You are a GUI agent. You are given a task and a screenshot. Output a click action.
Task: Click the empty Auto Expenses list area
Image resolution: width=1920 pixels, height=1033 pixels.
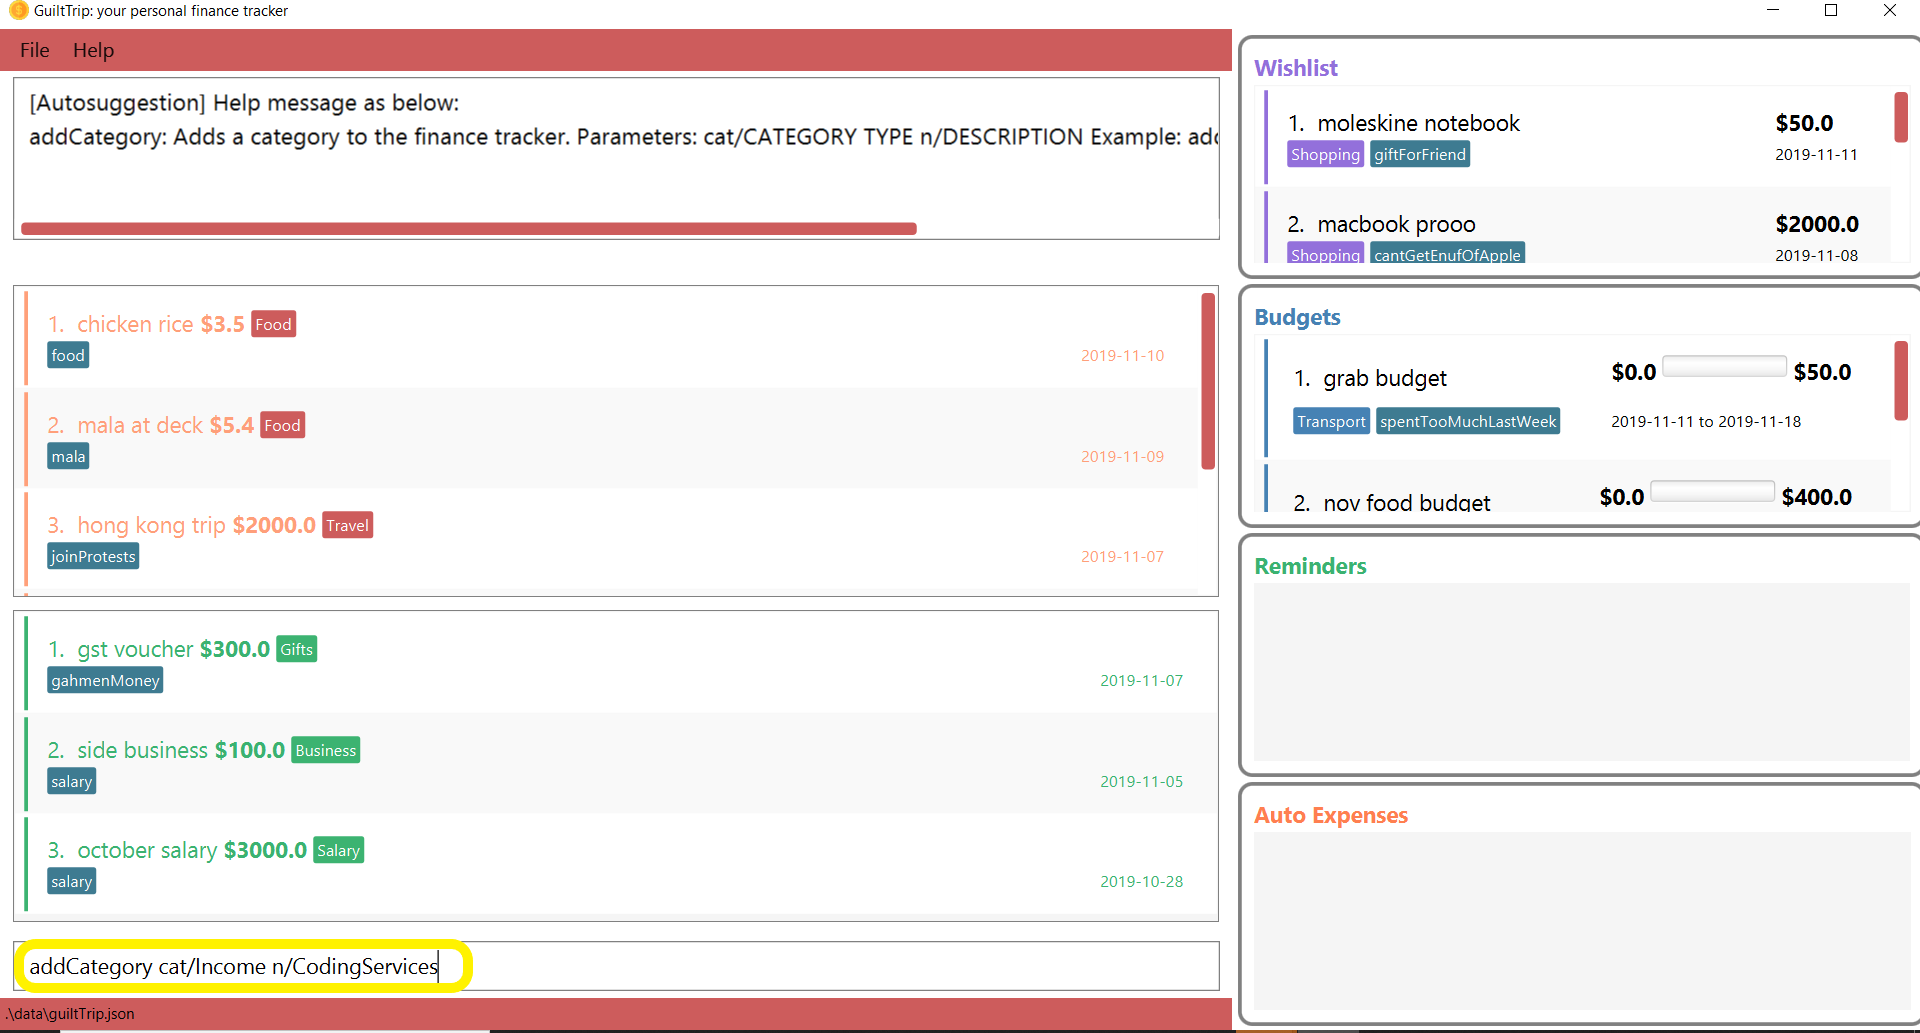(x=1581, y=921)
